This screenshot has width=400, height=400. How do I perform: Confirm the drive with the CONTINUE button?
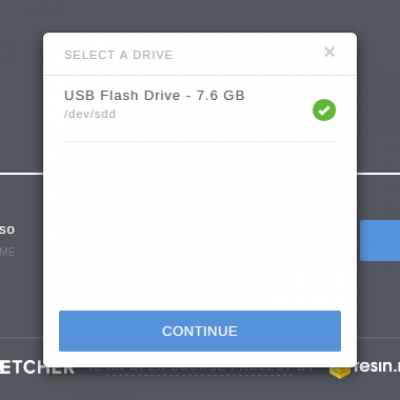[200, 331]
